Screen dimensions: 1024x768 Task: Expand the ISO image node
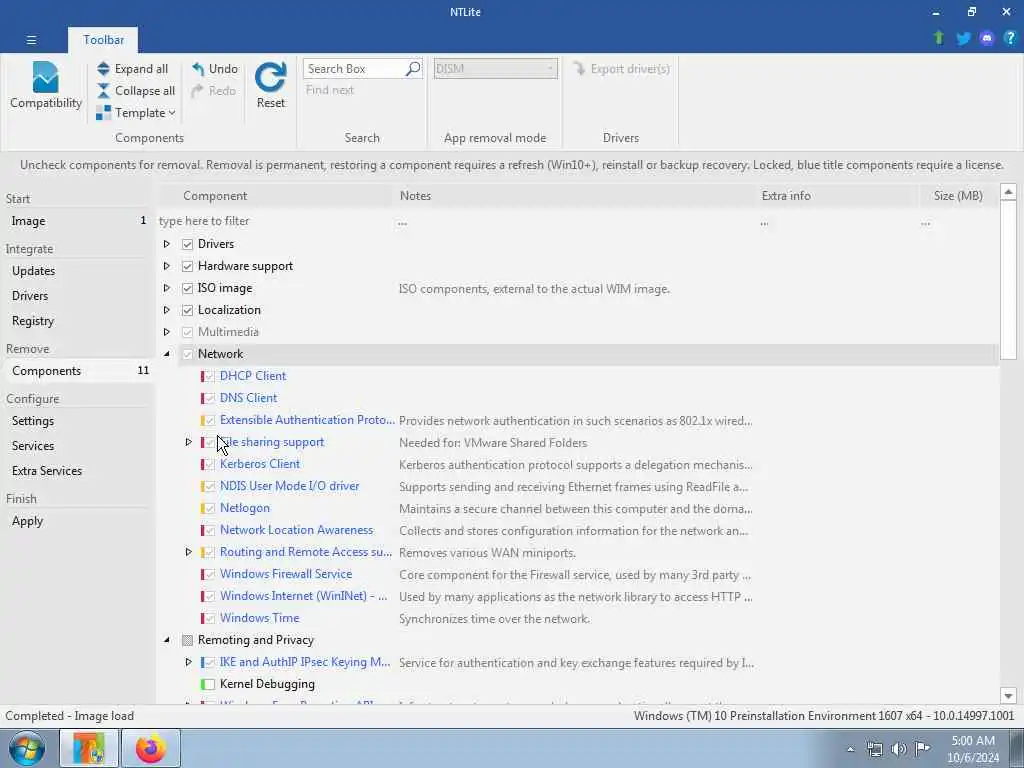tap(167, 288)
